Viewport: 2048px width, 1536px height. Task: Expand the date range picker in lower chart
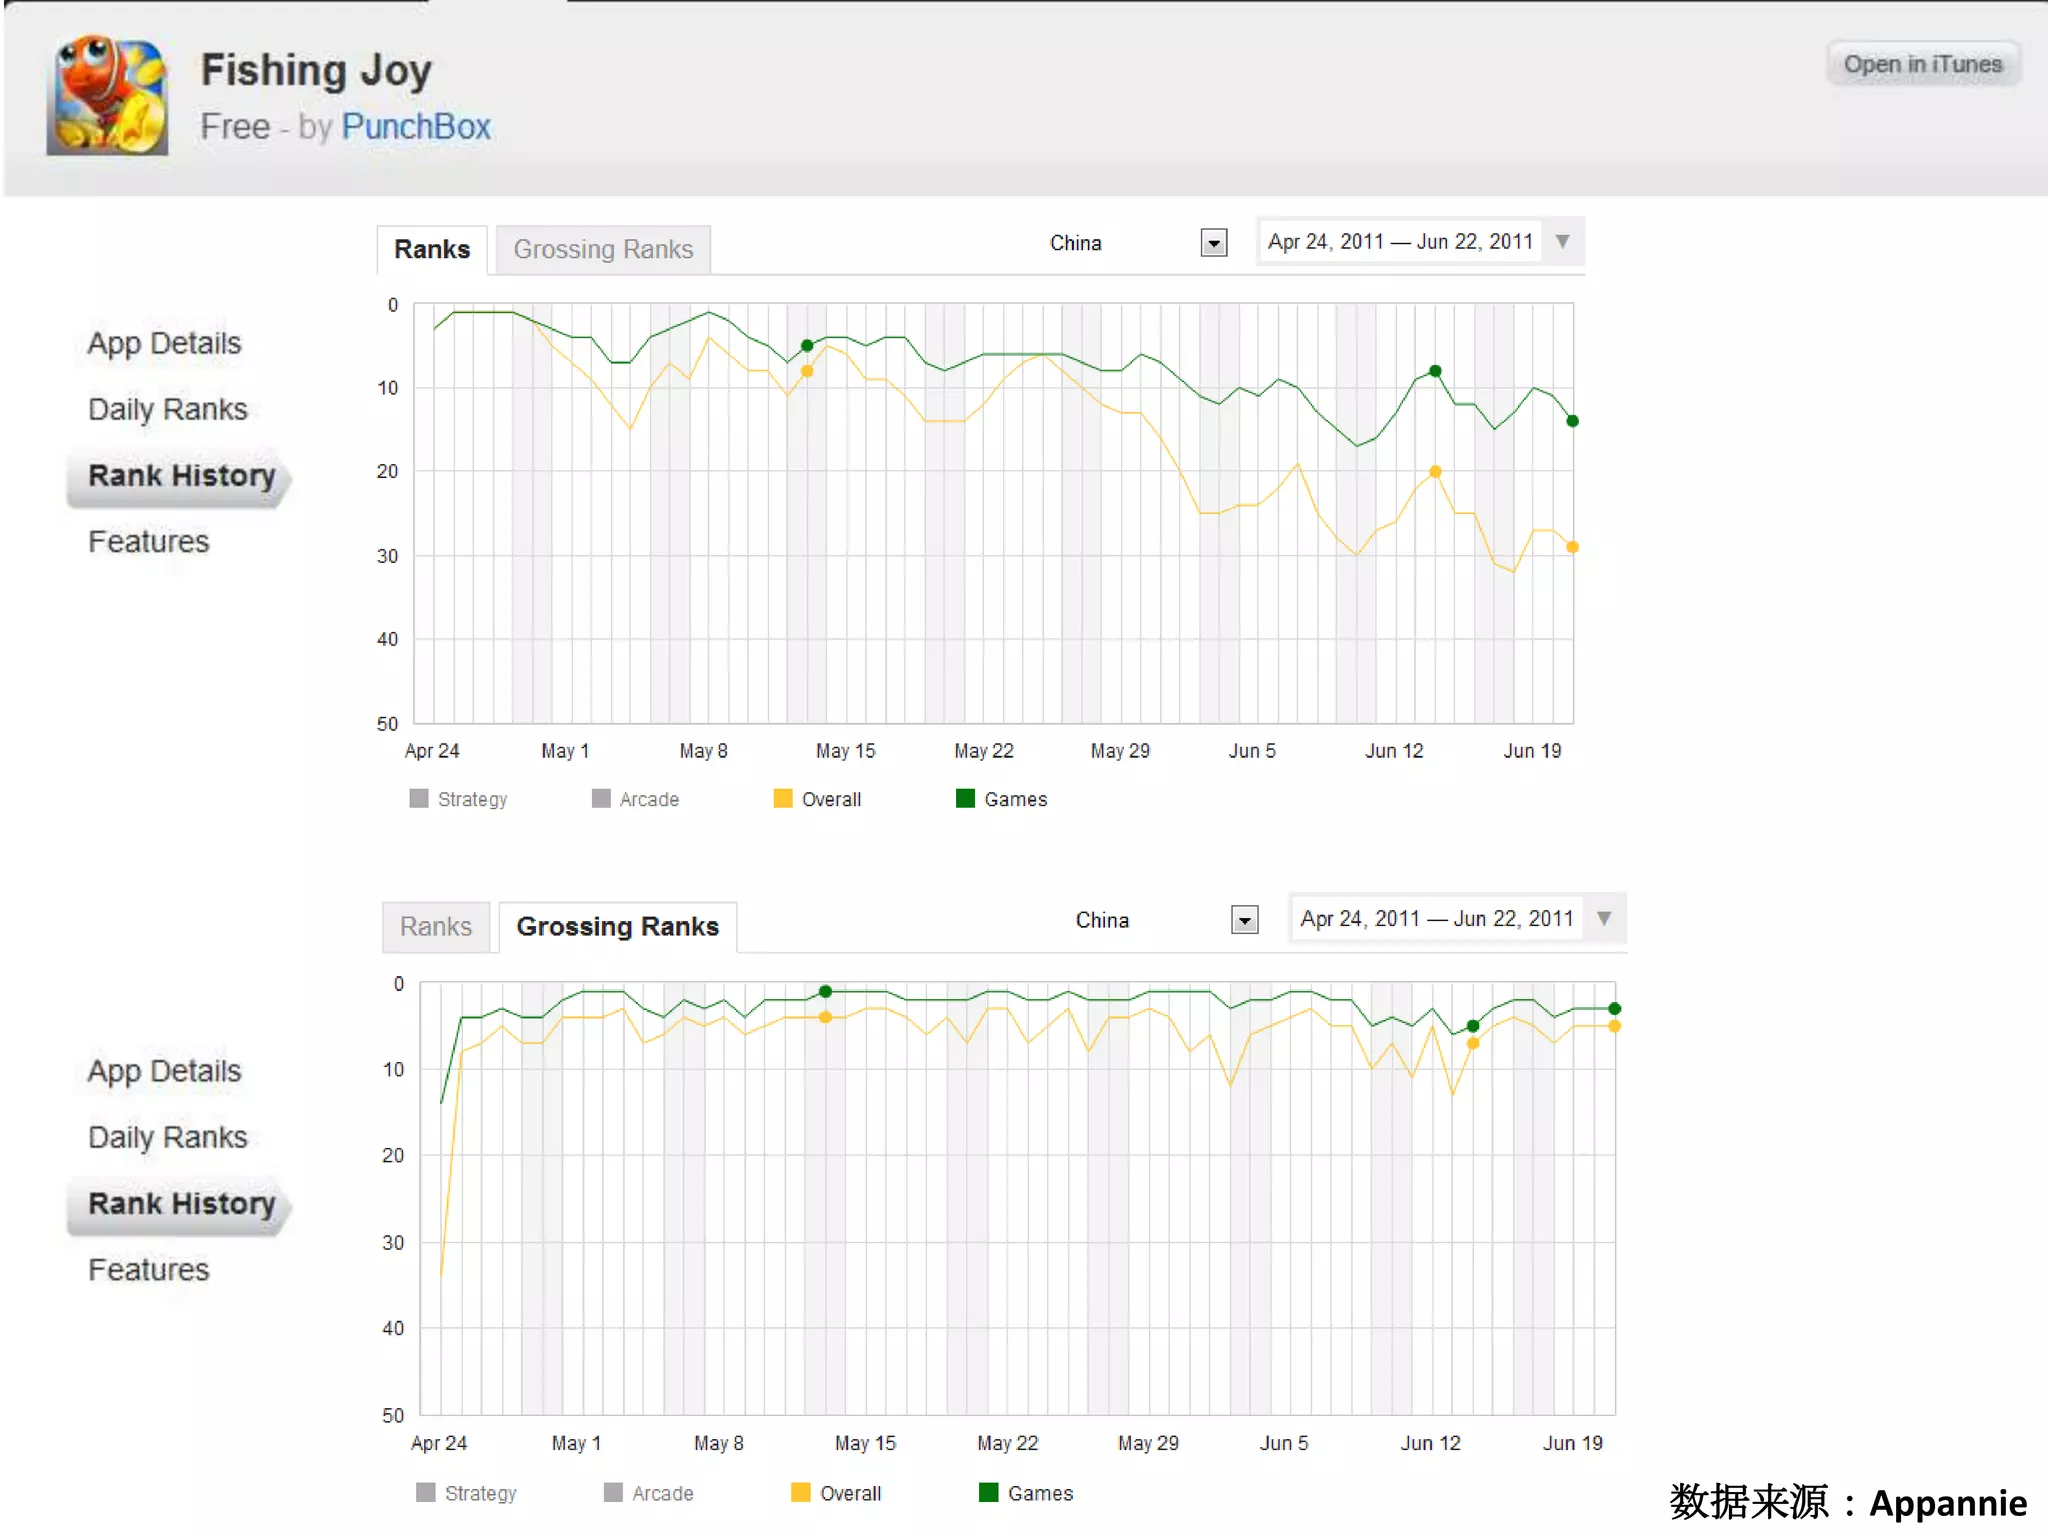click(1456, 919)
